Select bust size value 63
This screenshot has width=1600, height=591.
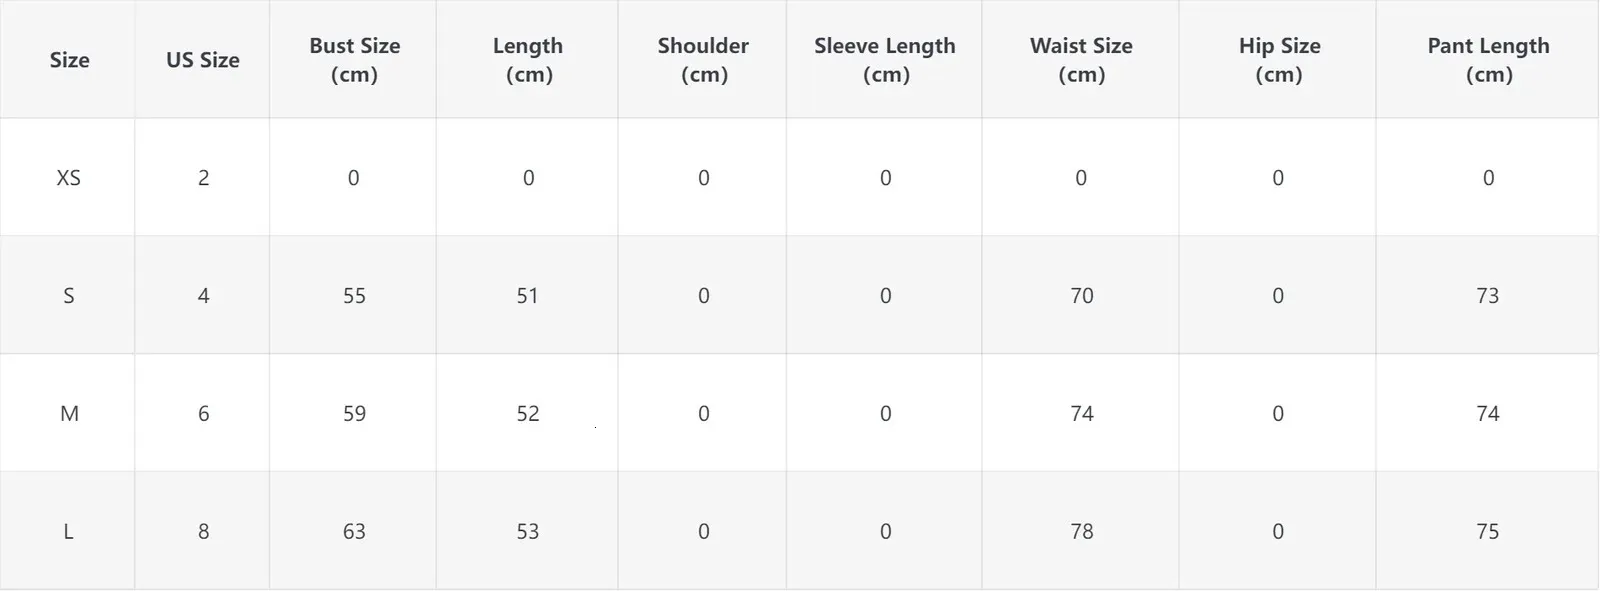[354, 532]
